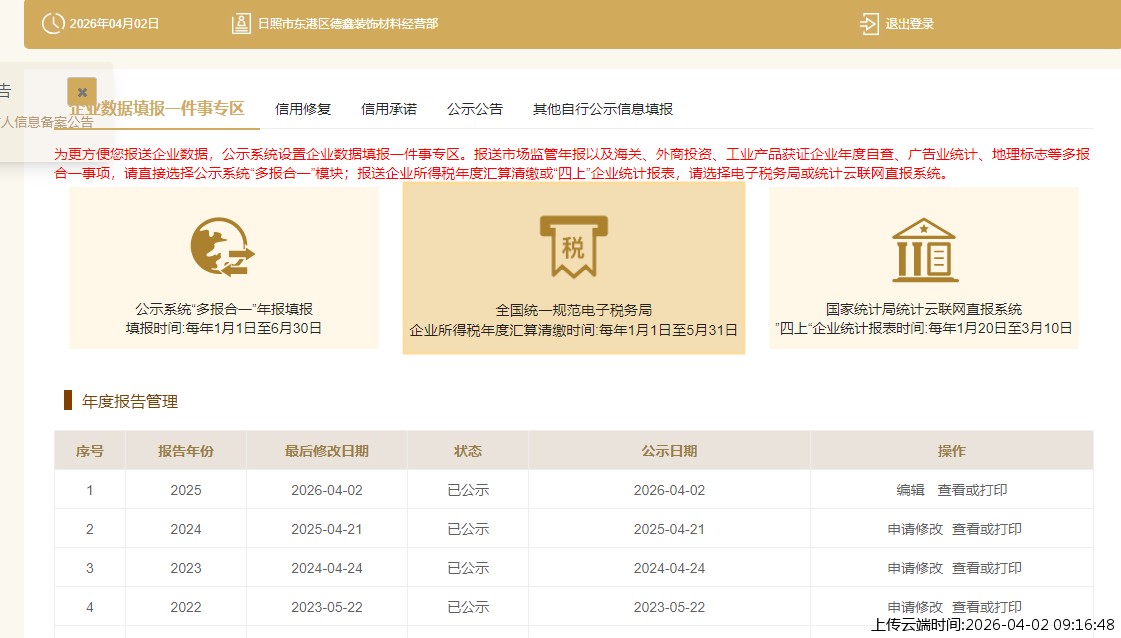This screenshot has width=1121, height=638.
Task: Click 退出登录 to log out
Action: point(909,24)
